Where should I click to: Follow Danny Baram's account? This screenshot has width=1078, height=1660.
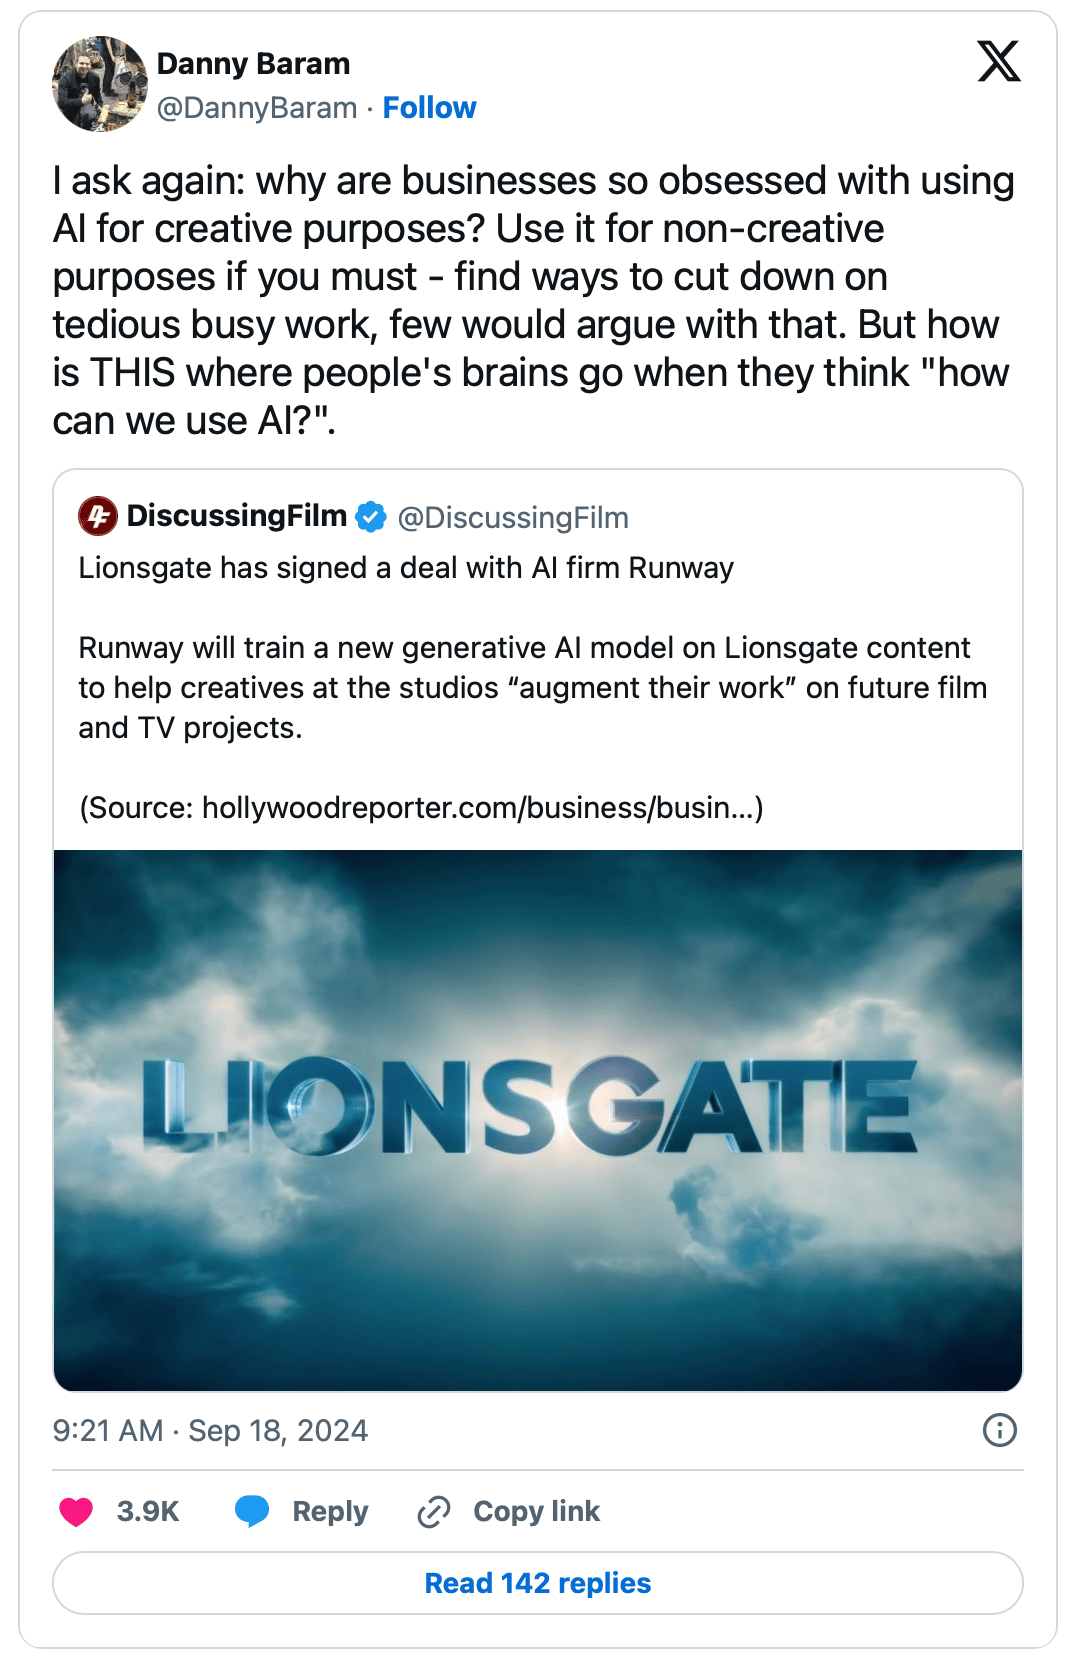click(x=429, y=107)
